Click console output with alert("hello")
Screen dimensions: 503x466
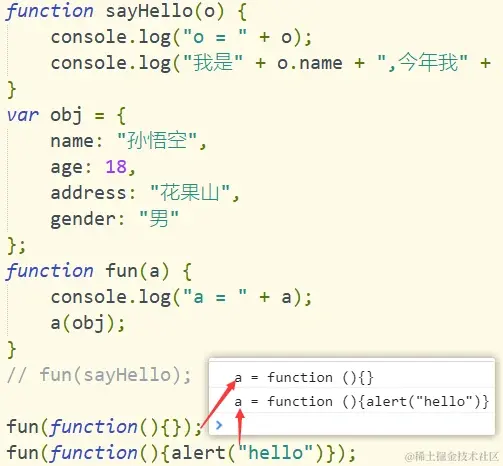pos(362,401)
